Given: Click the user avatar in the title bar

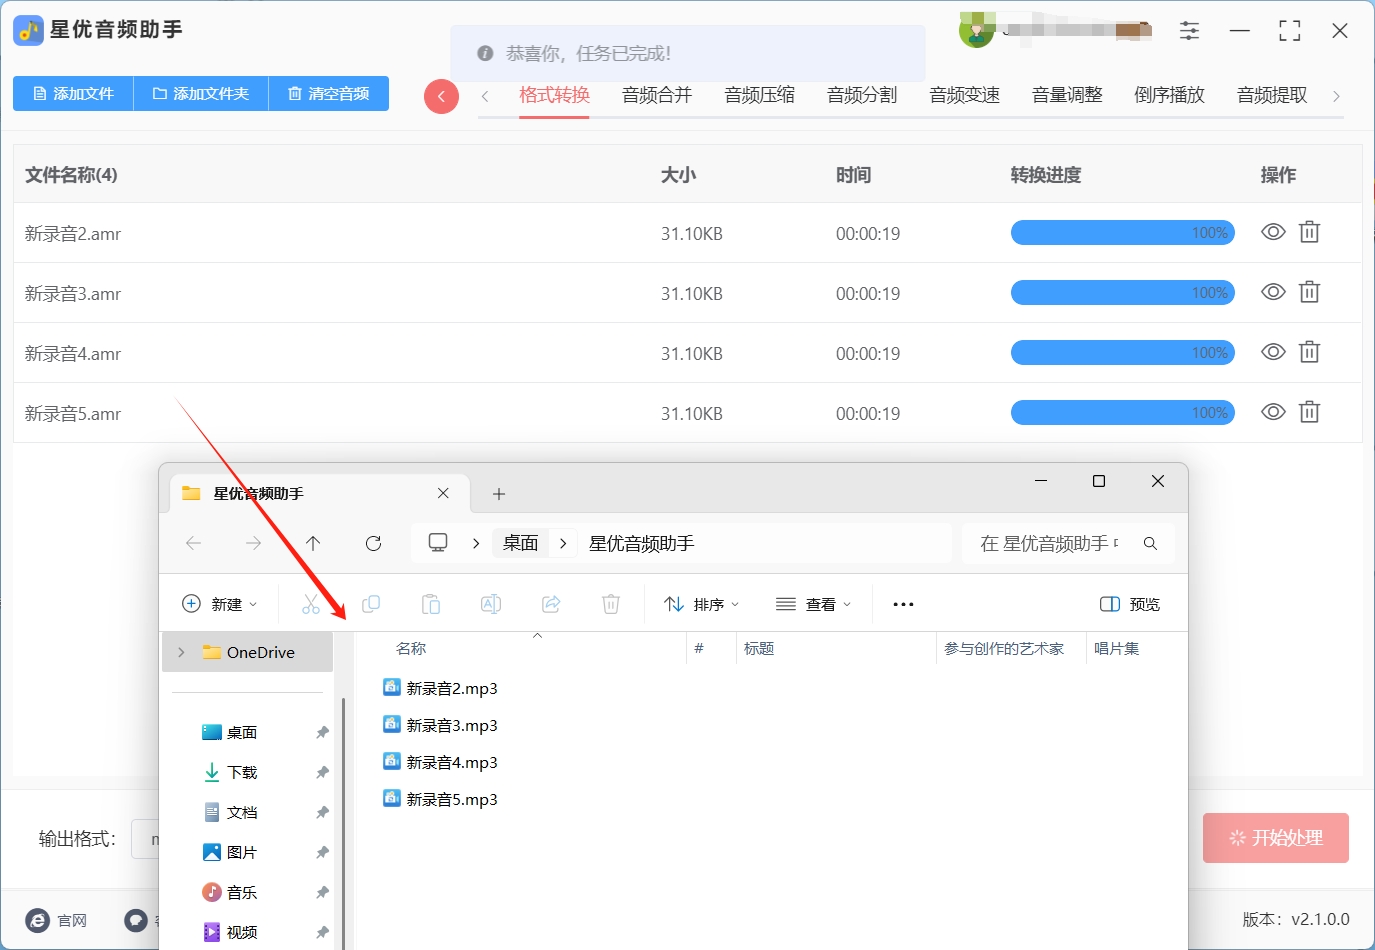Looking at the screenshot, I should click(976, 30).
